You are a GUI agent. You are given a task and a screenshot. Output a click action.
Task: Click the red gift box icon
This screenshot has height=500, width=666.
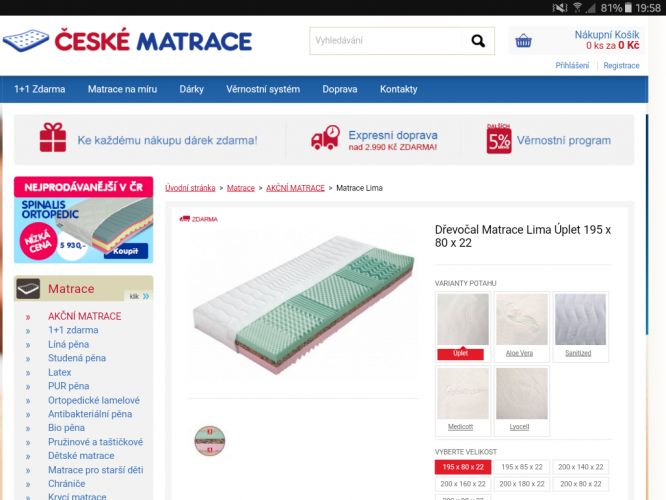point(53,137)
